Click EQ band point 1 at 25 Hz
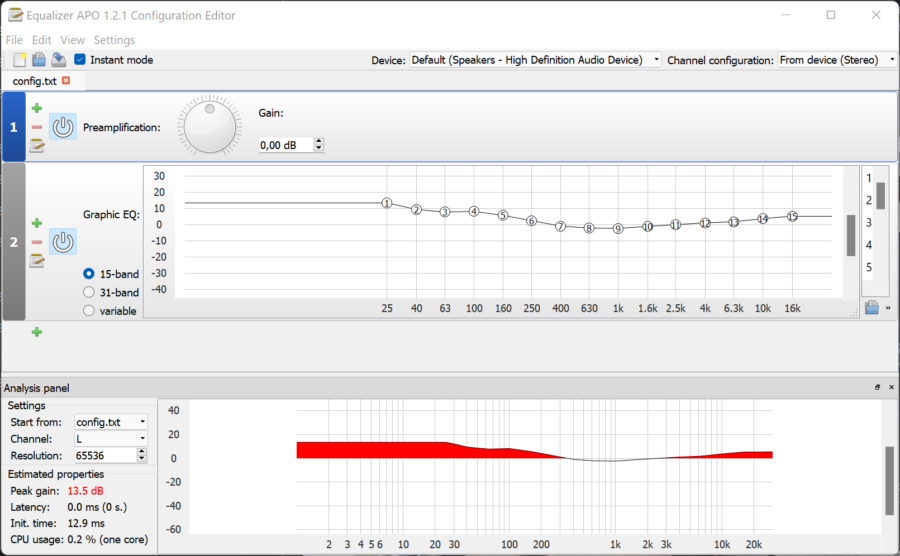Image resolution: width=900 pixels, height=556 pixels. (387, 203)
